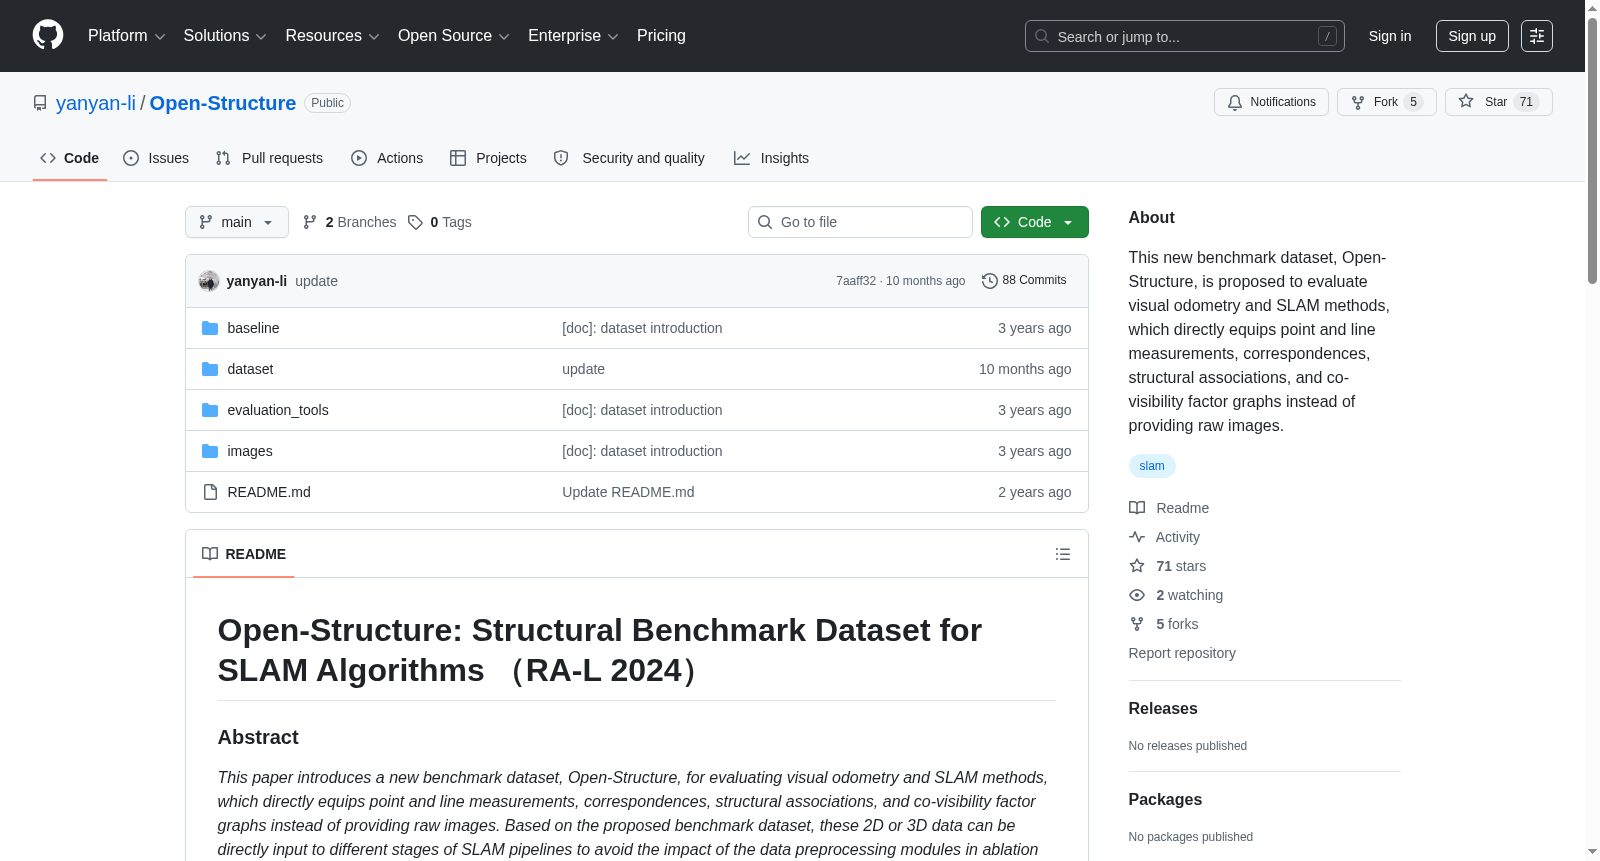Click the baseline folder icon

tap(210, 328)
